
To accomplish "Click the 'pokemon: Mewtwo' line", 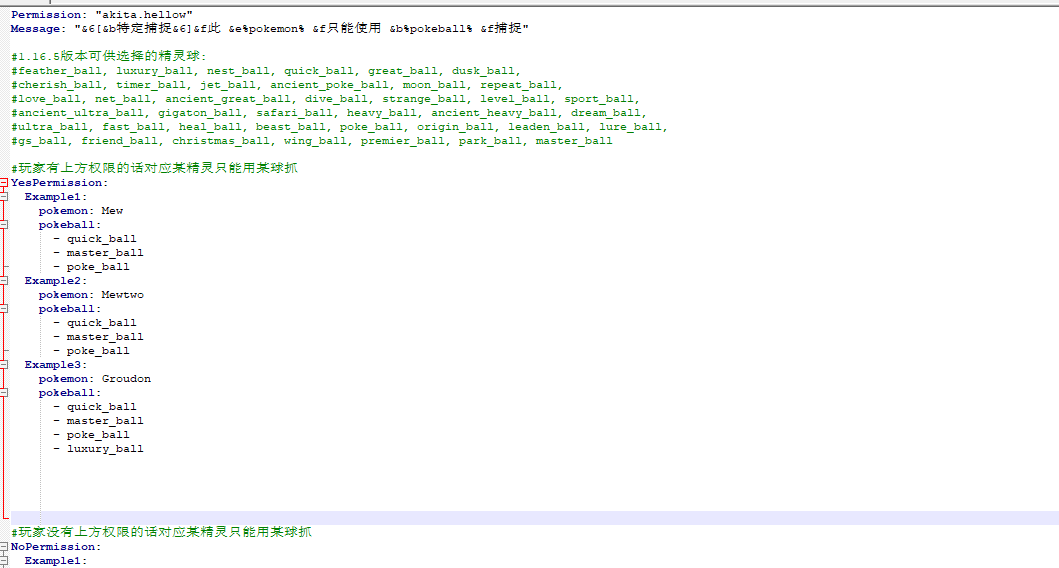I will pos(91,295).
